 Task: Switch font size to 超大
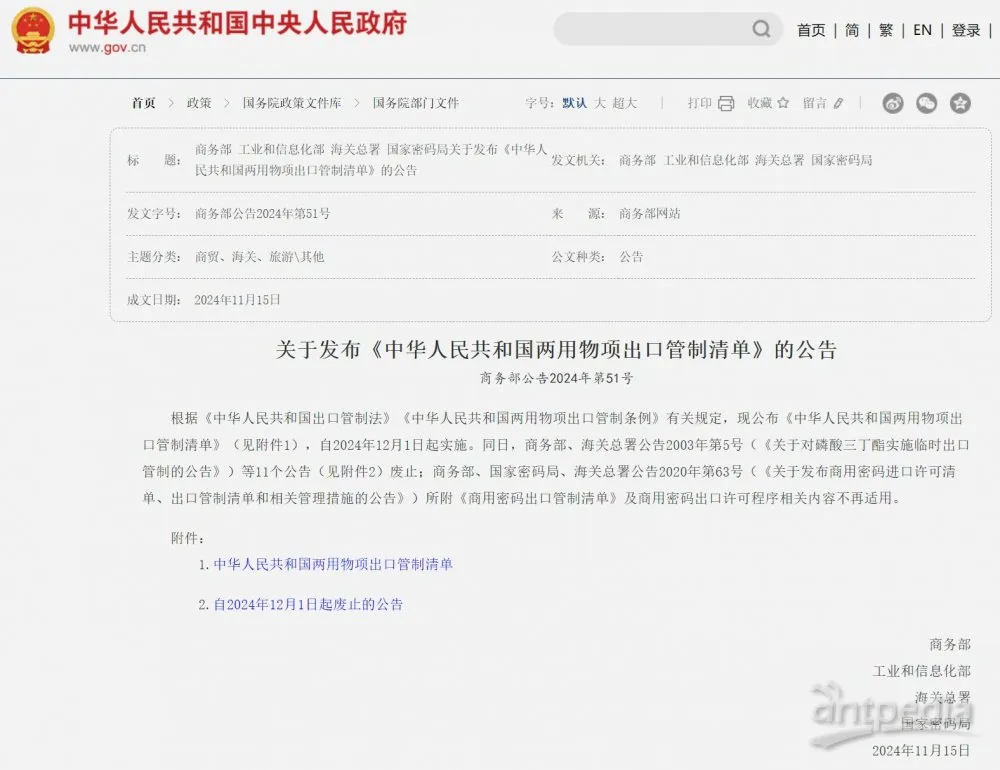coord(625,103)
